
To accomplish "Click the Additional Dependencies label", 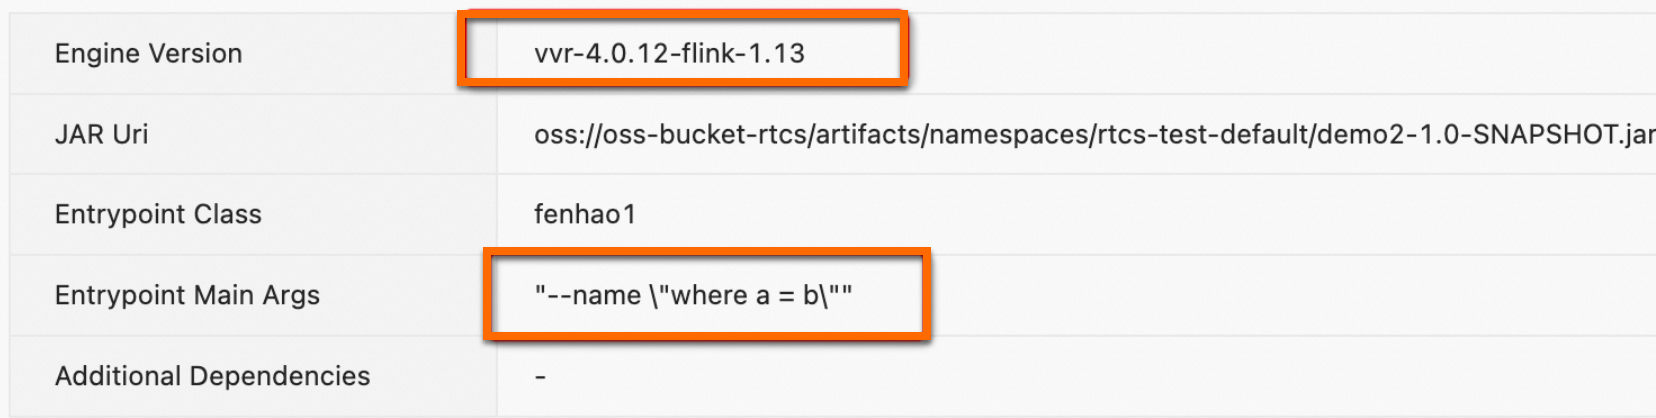I will tap(212, 376).
